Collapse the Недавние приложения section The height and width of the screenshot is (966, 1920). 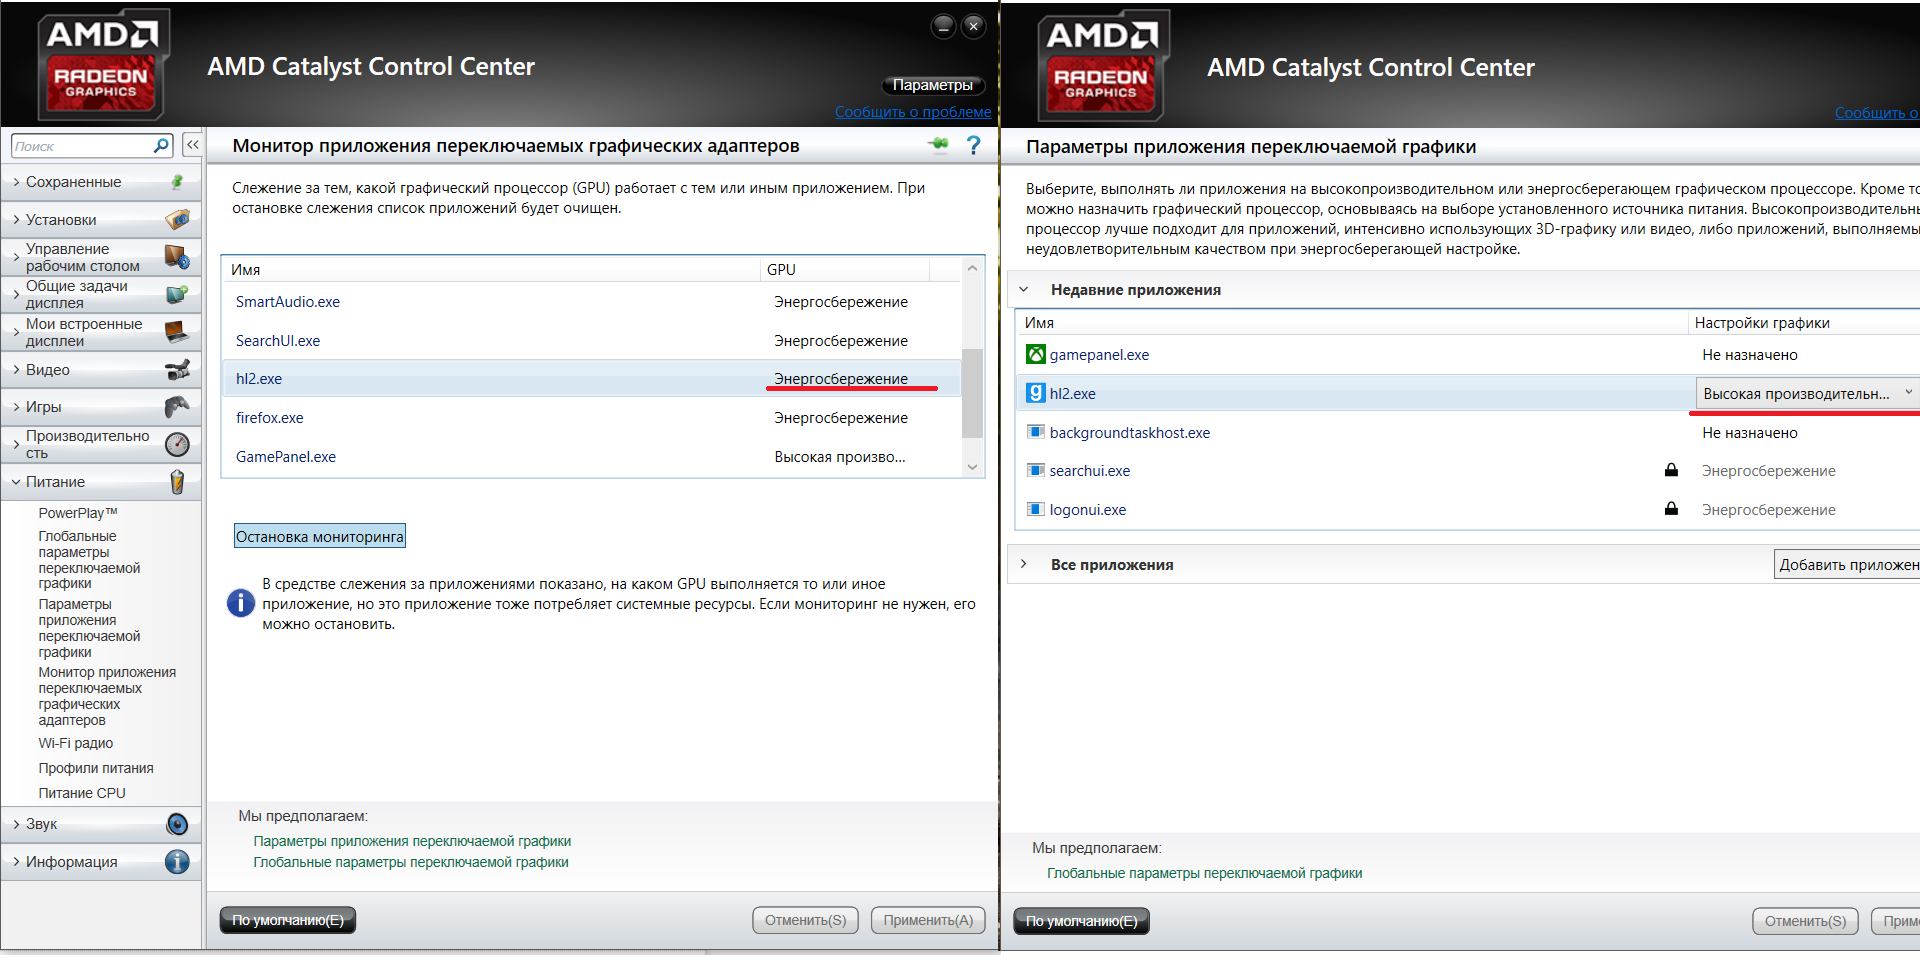1024,289
